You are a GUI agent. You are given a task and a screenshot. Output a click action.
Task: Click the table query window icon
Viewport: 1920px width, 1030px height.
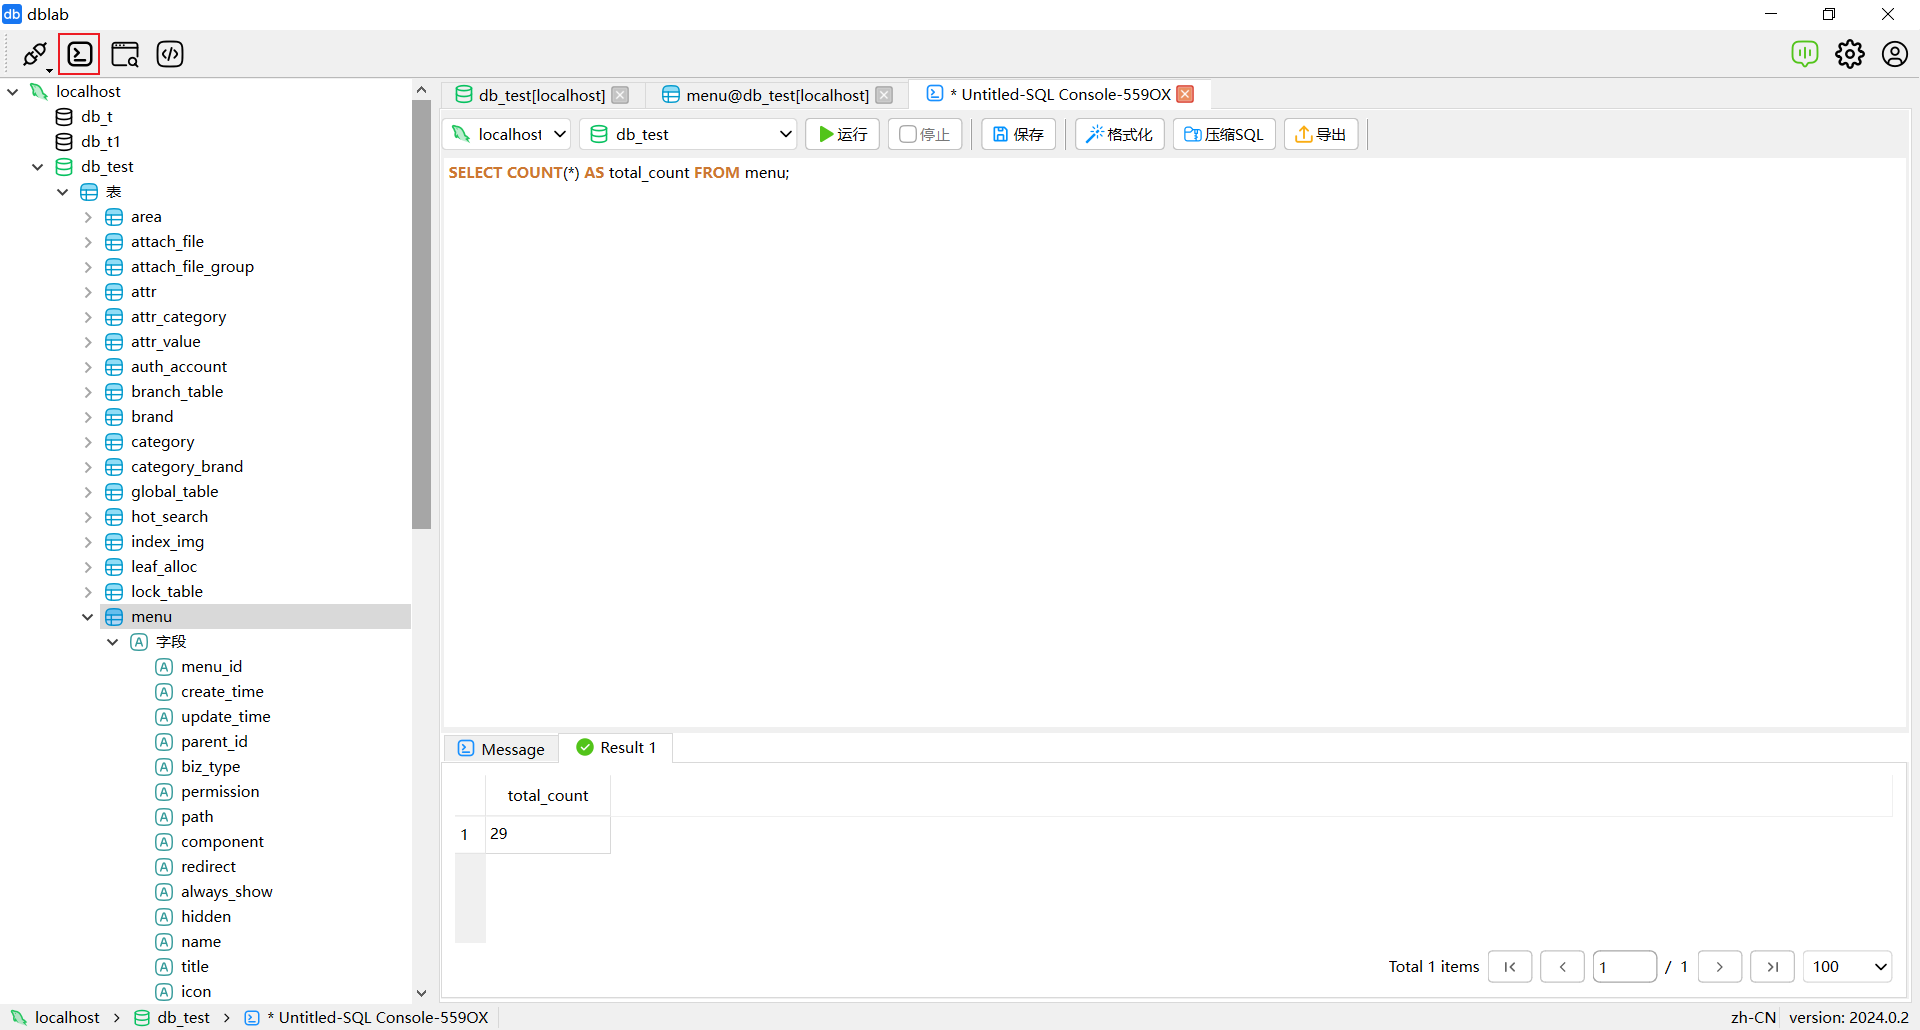125,54
